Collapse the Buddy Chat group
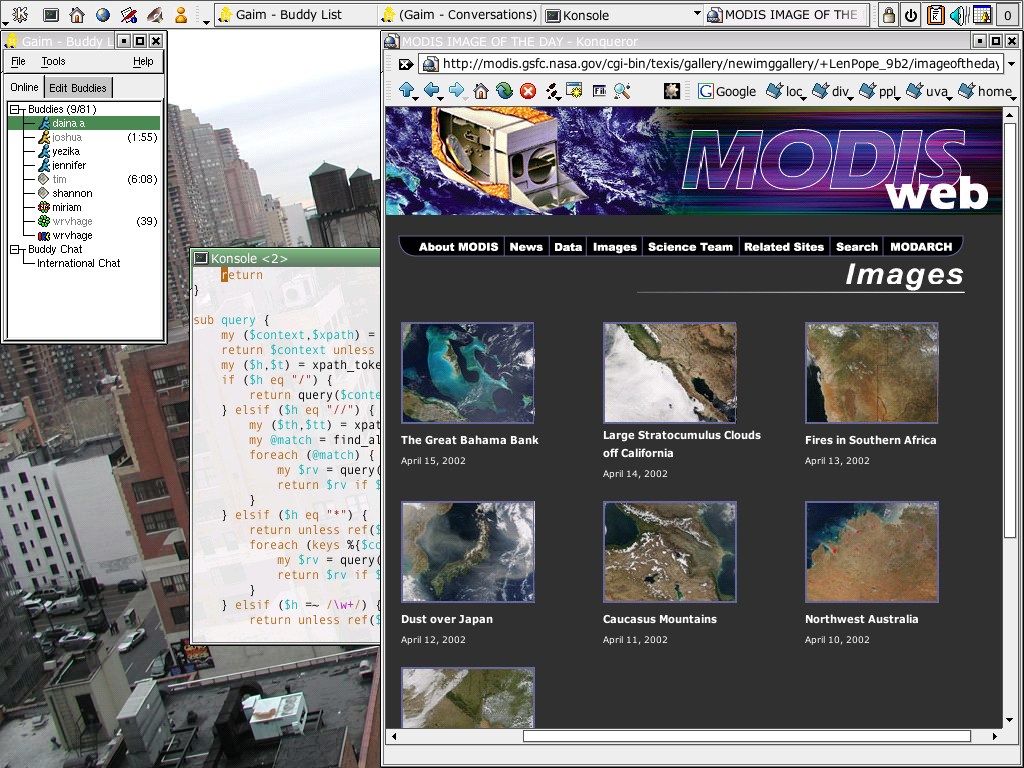Screen dimensions: 1024x768 (x=16, y=249)
